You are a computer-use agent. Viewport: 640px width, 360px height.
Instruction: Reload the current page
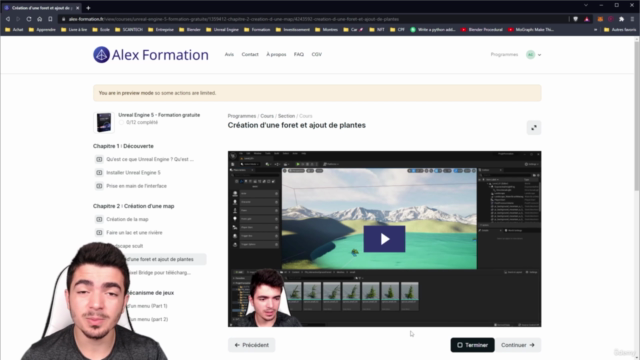click(29, 19)
